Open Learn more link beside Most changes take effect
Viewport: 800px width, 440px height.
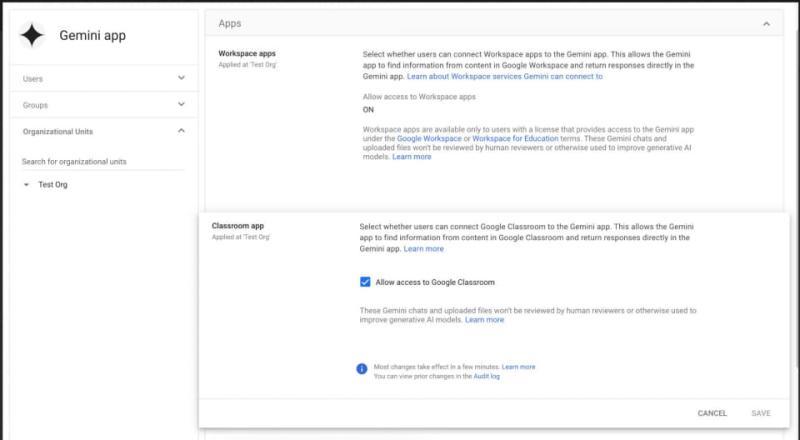pyautogui.click(x=518, y=367)
